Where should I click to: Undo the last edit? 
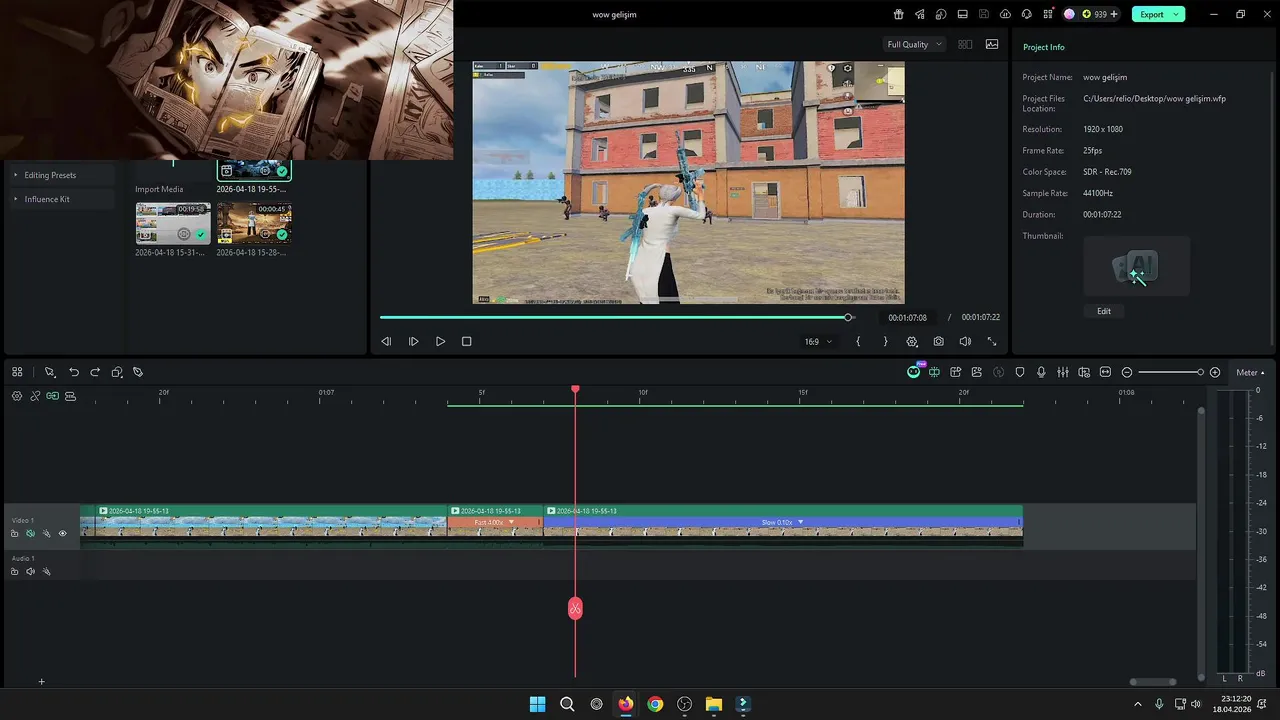click(x=73, y=372)
